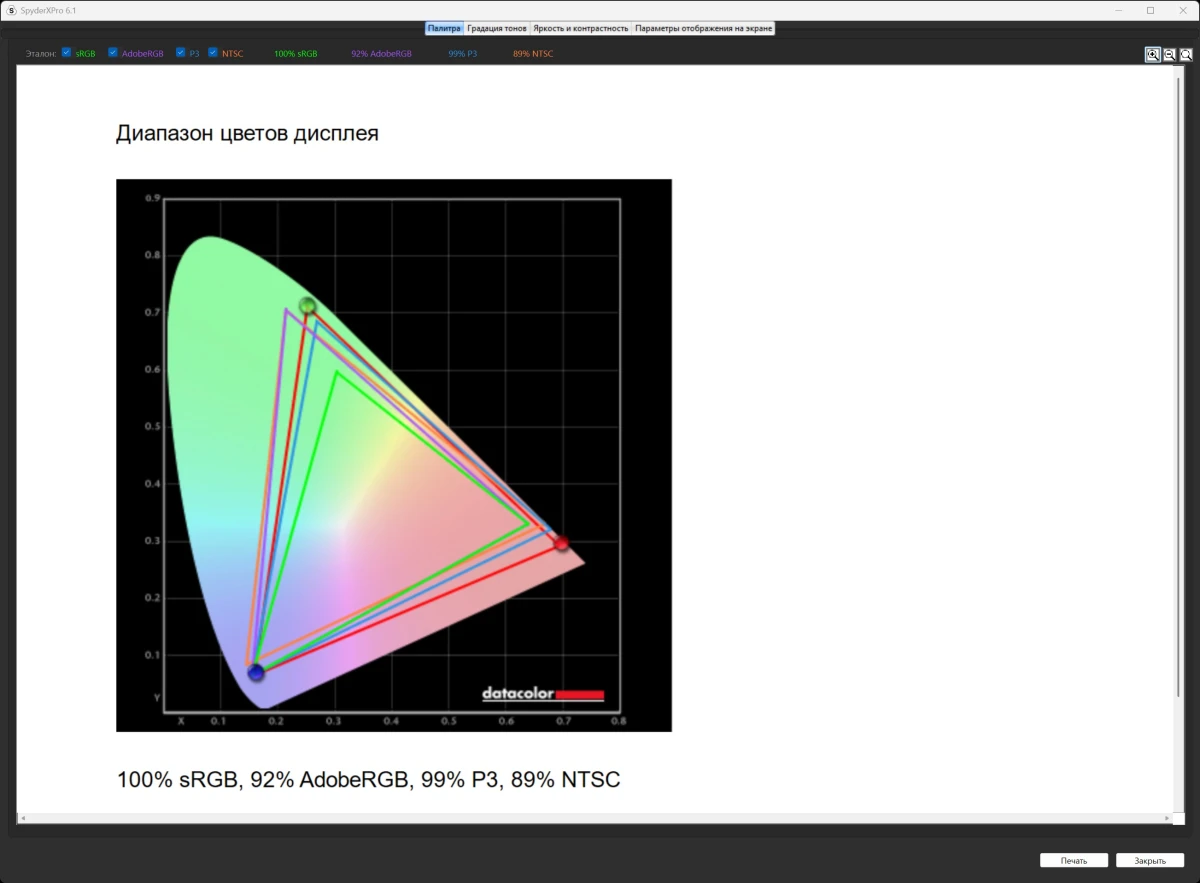The image size is (1200, 883).
Task: Click the zoom in magnifier icon
Action: tap(1153, 55)
